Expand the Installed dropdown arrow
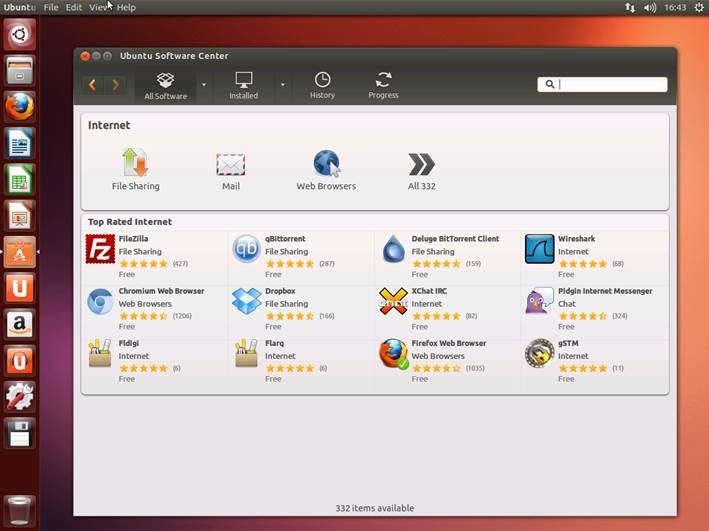Screen dimensions: 709x531 [283, 85]
